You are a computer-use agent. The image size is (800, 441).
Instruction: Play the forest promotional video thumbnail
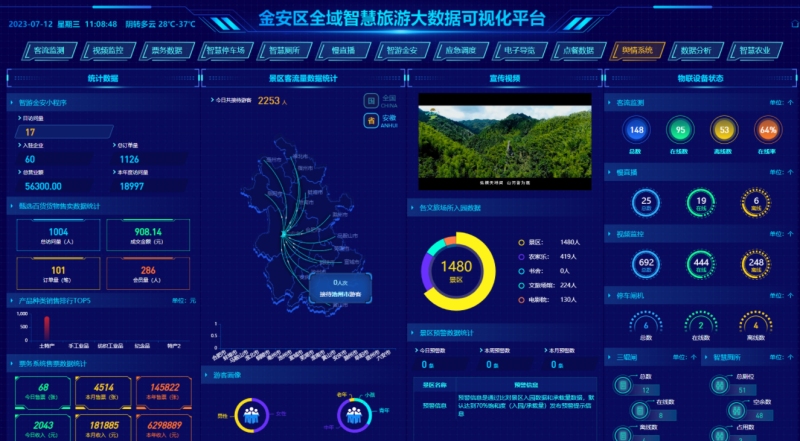tap(500, 141)
